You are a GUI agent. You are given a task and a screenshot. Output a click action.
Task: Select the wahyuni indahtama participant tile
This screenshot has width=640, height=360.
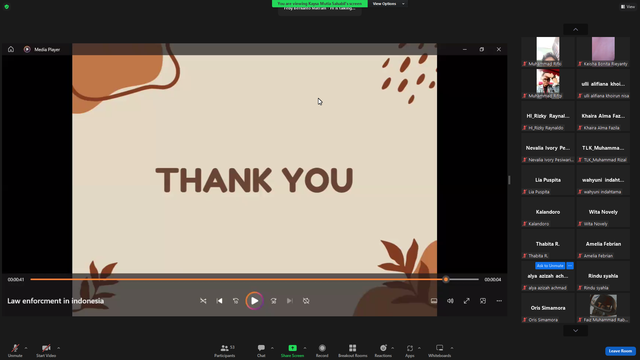(603, 180)
